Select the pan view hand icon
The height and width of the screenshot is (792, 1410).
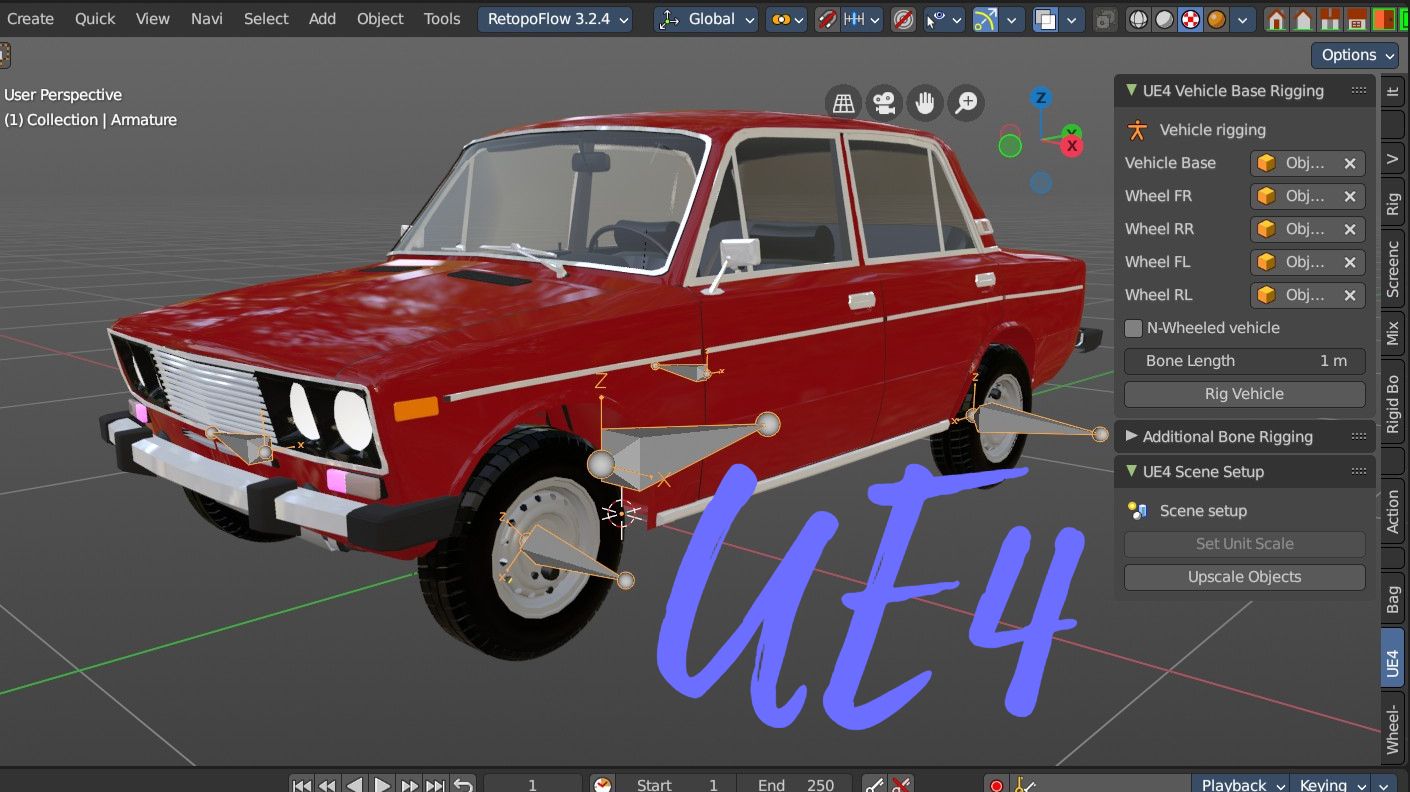(x=925, y=102)
